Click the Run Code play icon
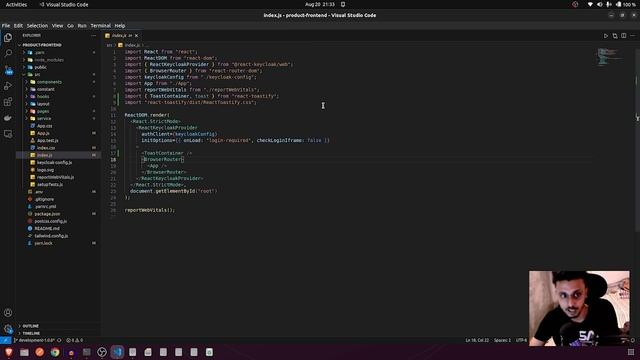 click(606, 36)
